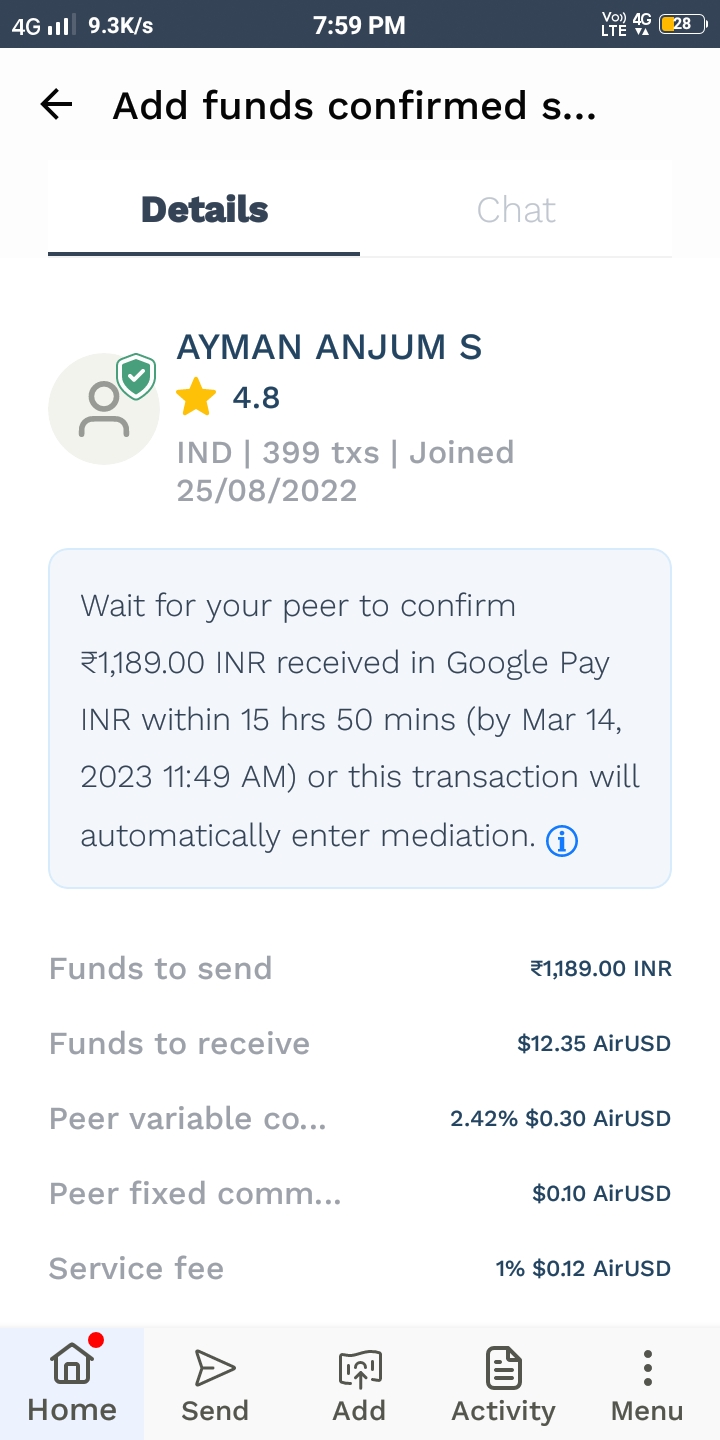Open the Send paper-plane icon
Viewport: 720px width, 1440px height.
[x=215, y=1369]
